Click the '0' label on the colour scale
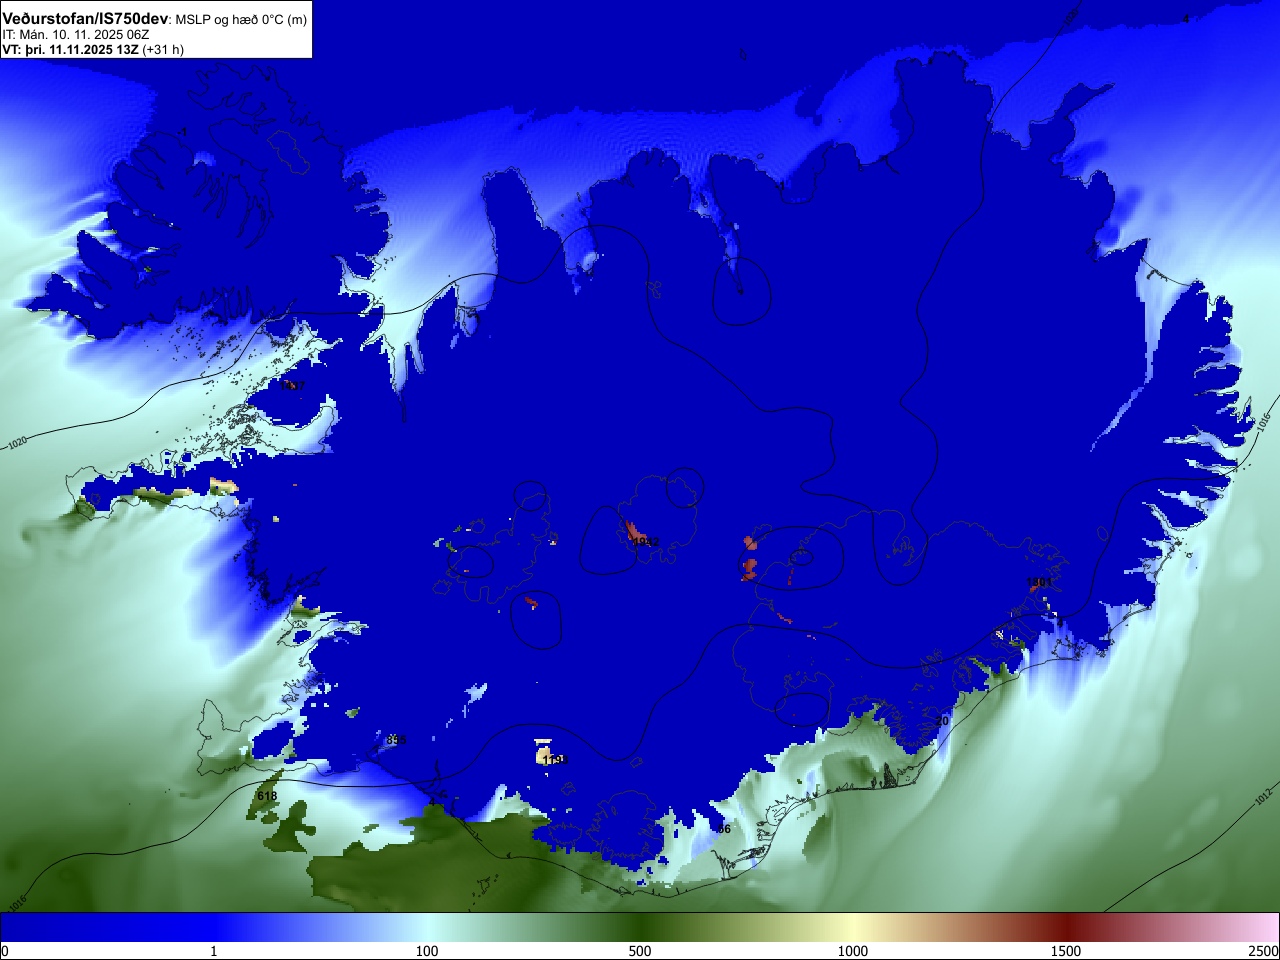Image resolution: width=1280 pixels, height=960 pixels. (x=5, y=951)
